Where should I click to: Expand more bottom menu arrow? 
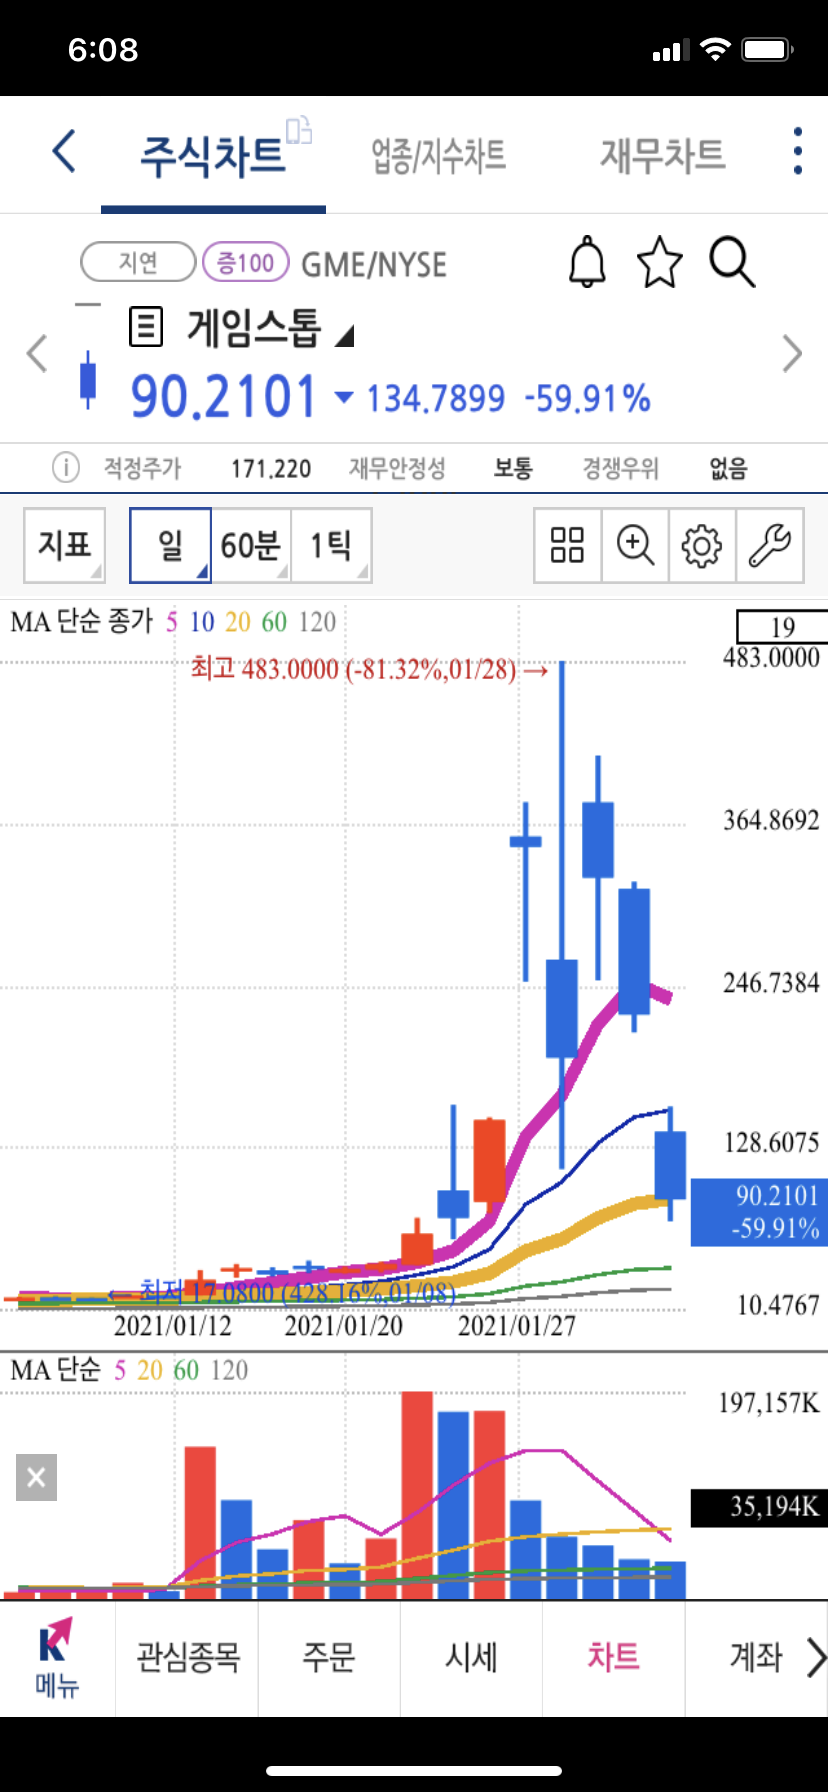(816, 1657)
